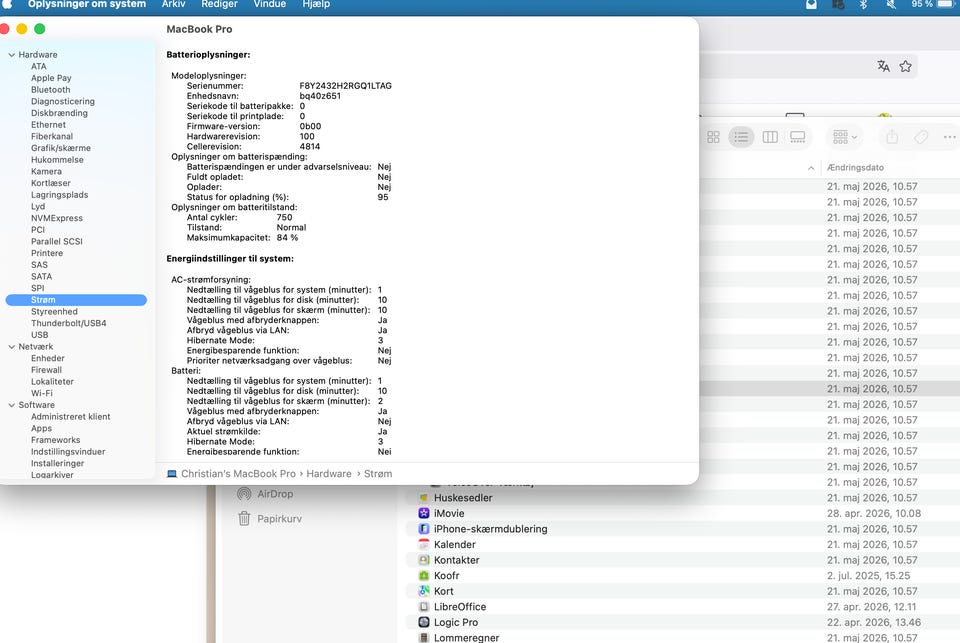The height and width of the screenshot is (643, 960).
Task: Collapse the Software tree section
Action: [x=12, y=405]
